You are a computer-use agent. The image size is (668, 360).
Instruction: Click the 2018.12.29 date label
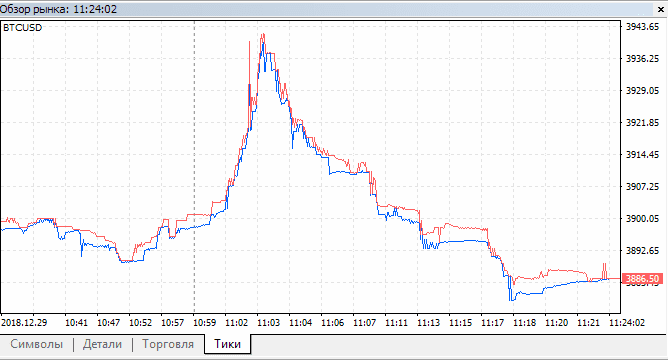pos(24,323)
